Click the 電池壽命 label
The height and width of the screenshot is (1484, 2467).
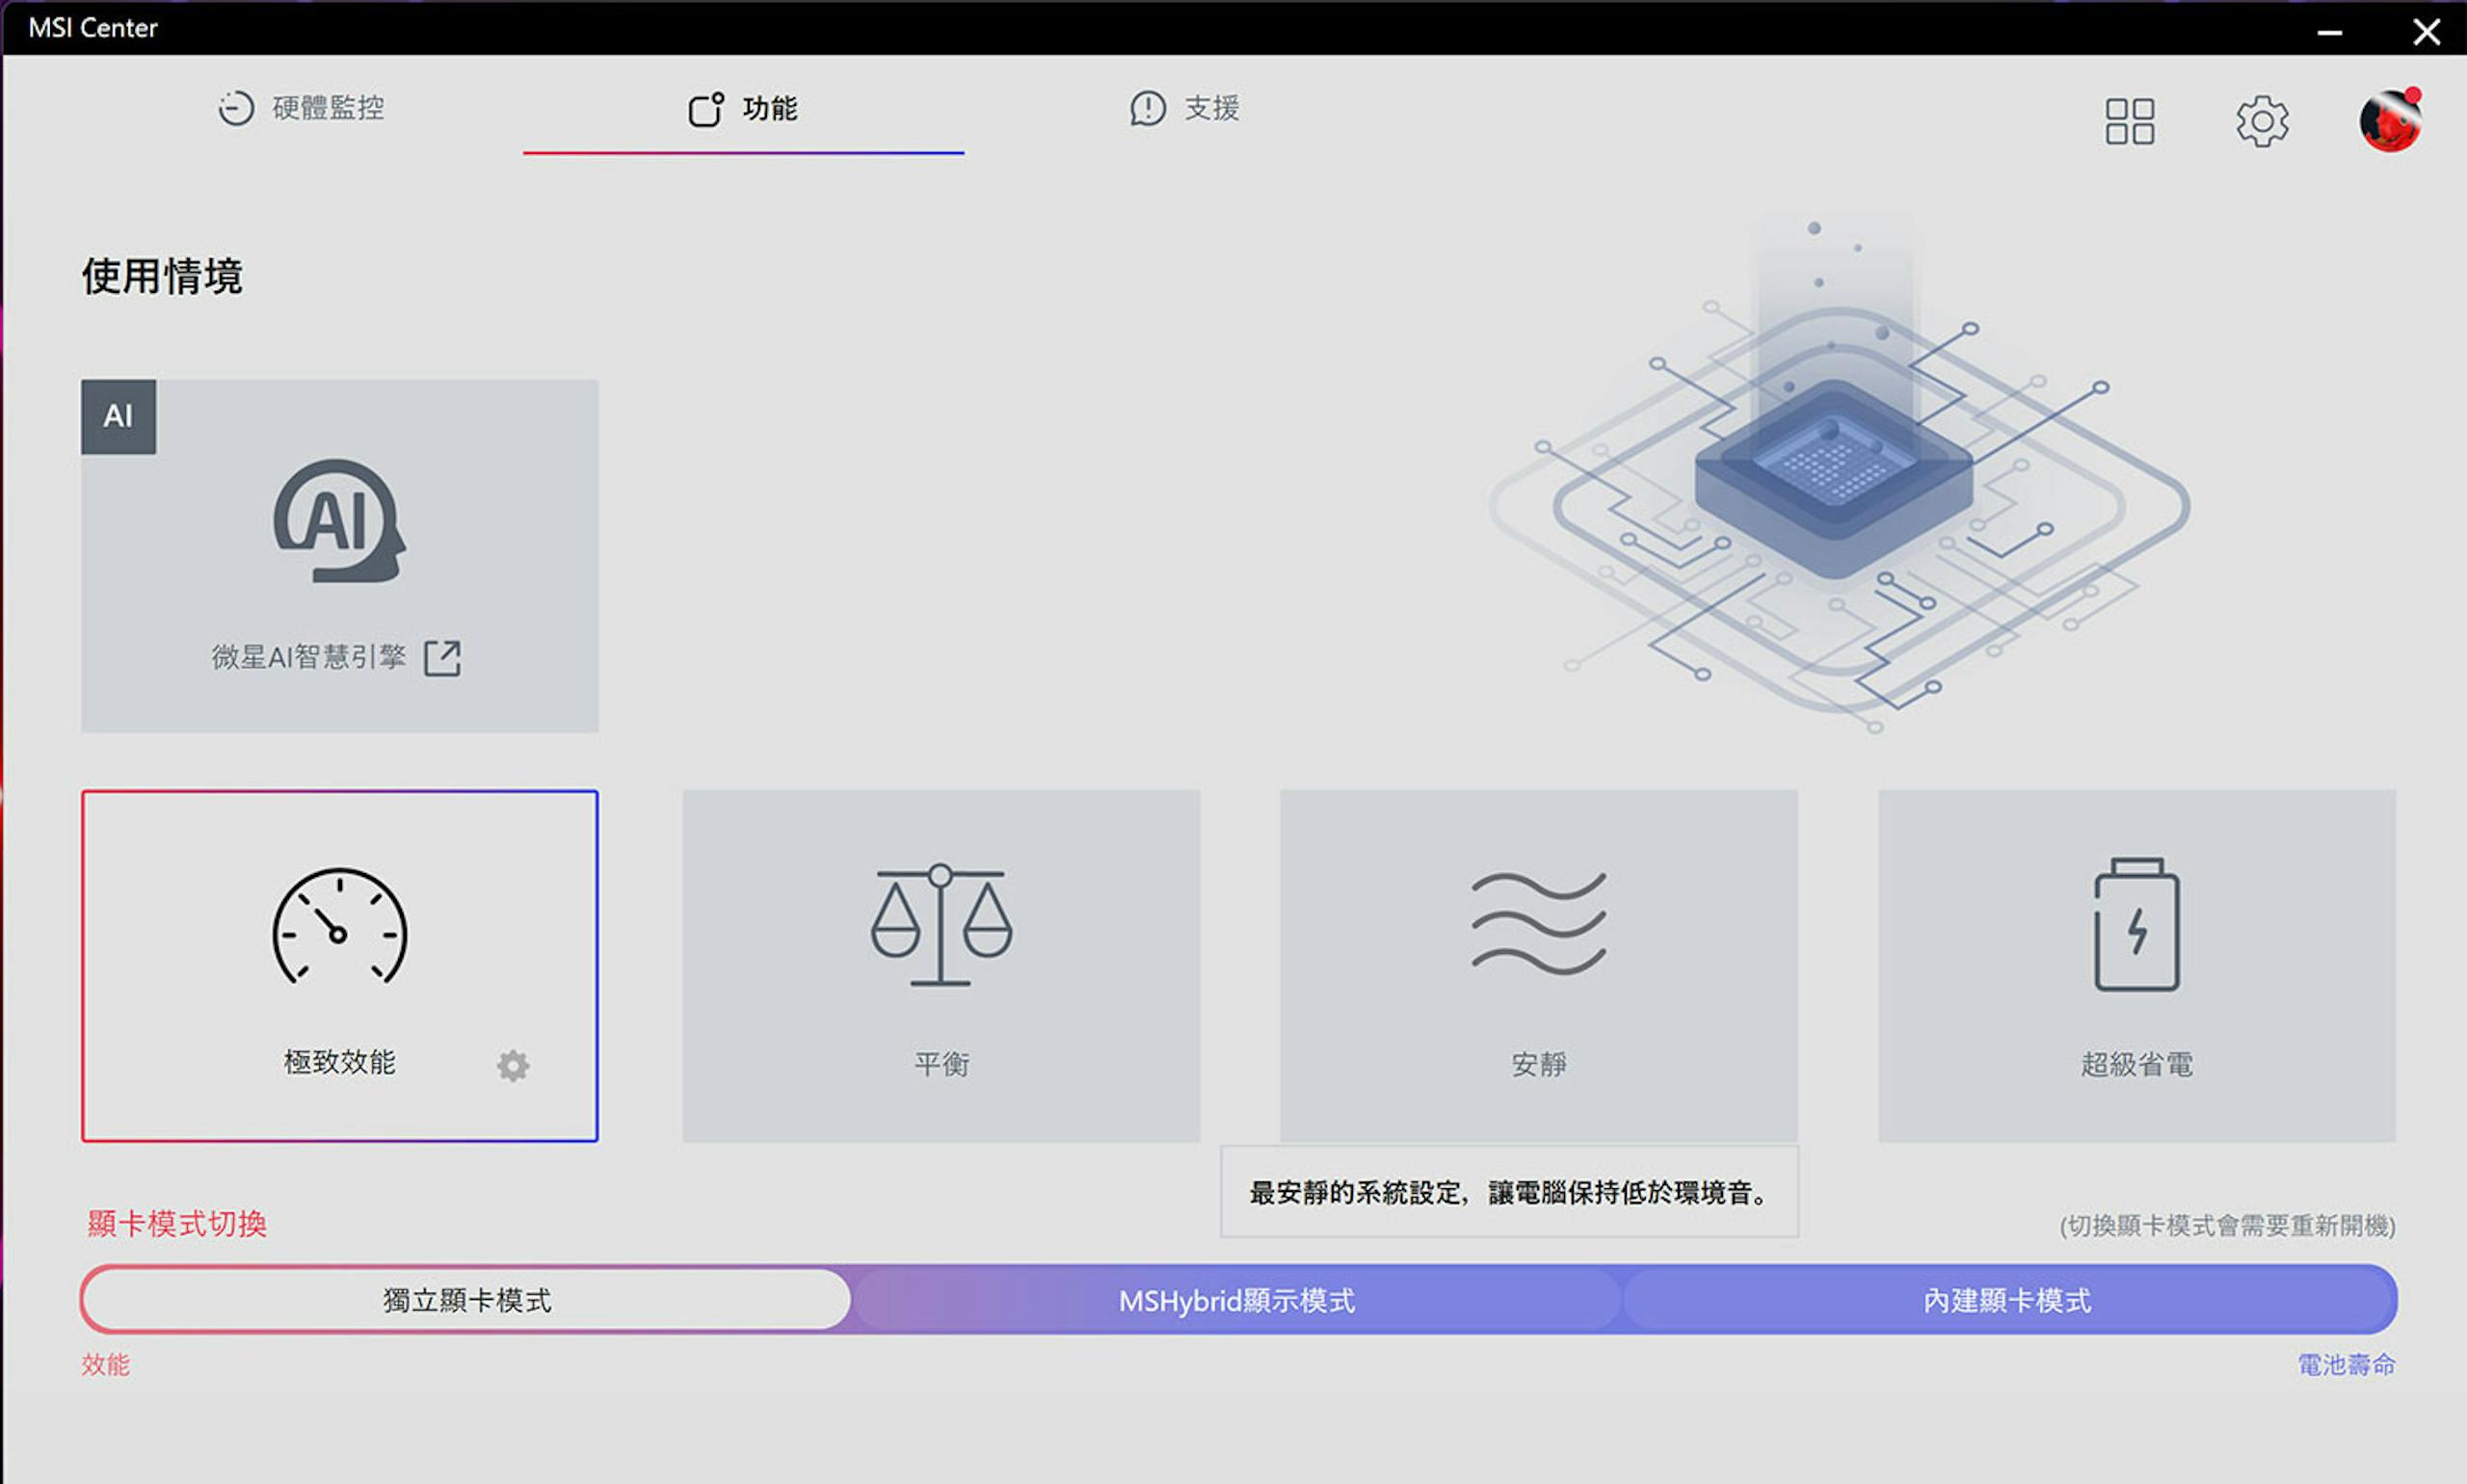point(2346,1365)
